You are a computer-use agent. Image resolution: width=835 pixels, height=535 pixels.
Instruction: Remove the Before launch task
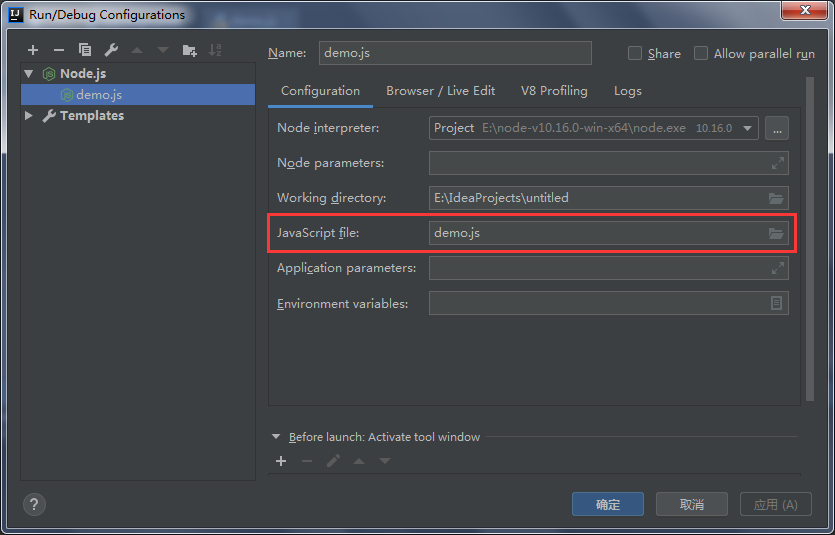307,461
